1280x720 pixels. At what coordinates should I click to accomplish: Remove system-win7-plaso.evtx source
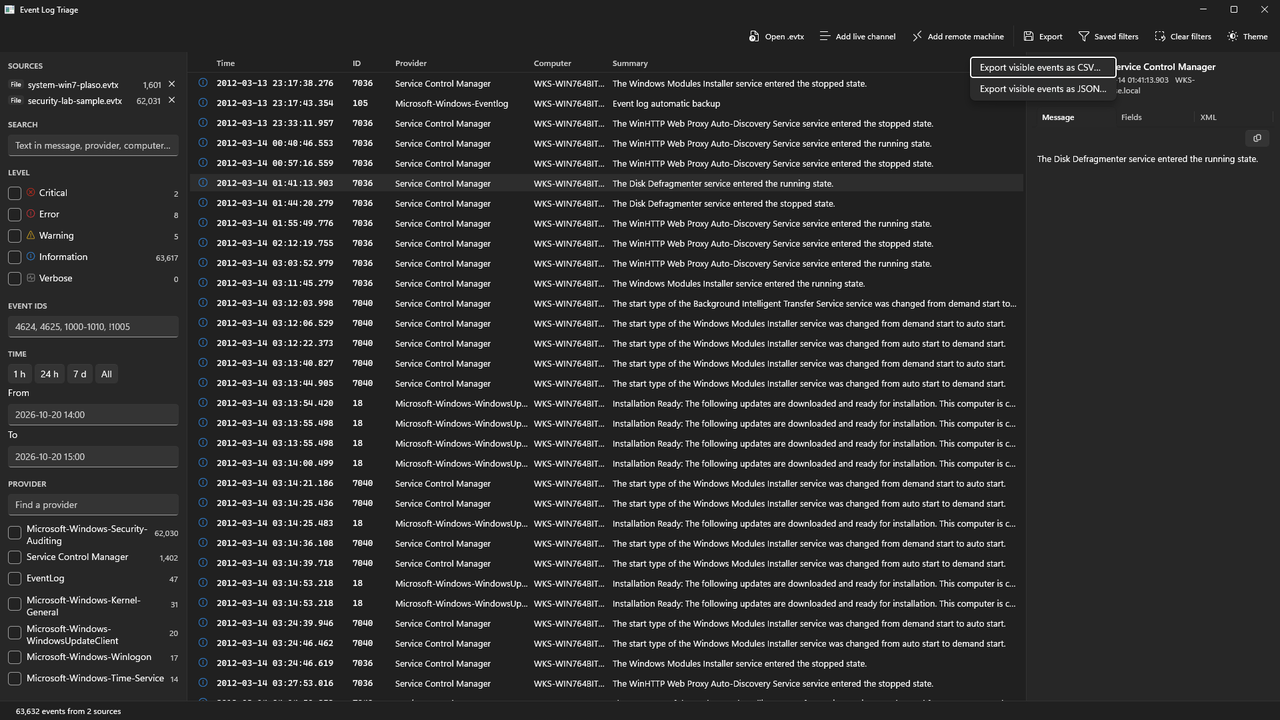click(172, 85)
